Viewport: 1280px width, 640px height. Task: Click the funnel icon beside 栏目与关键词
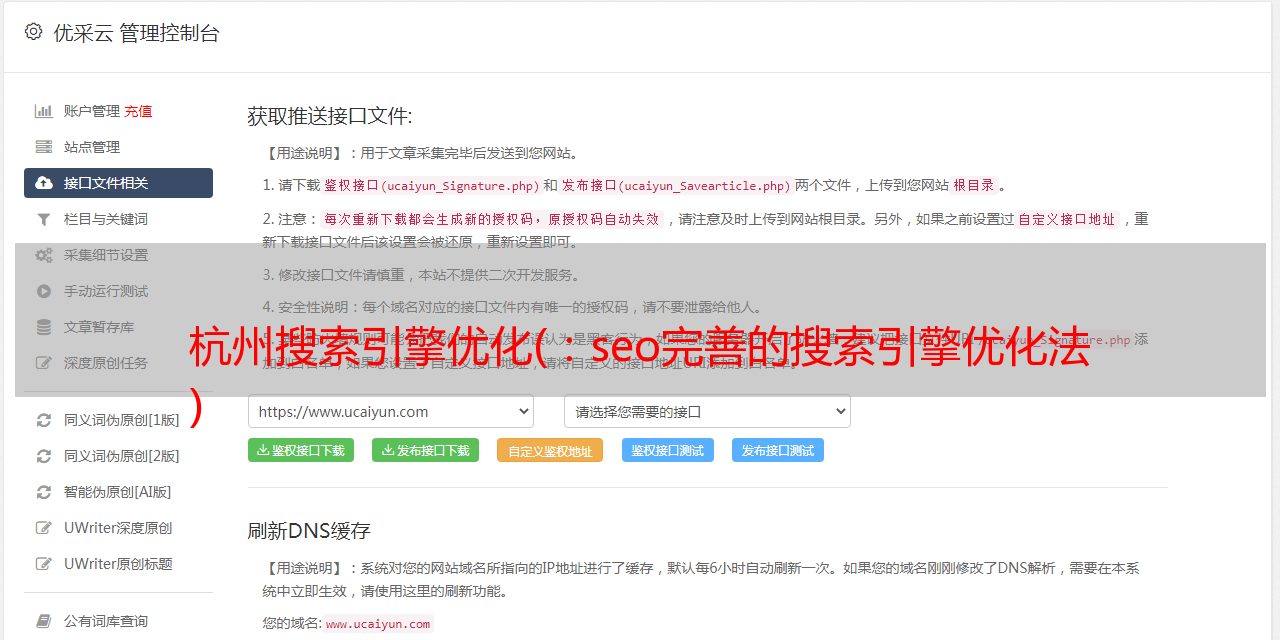(44, 219)
